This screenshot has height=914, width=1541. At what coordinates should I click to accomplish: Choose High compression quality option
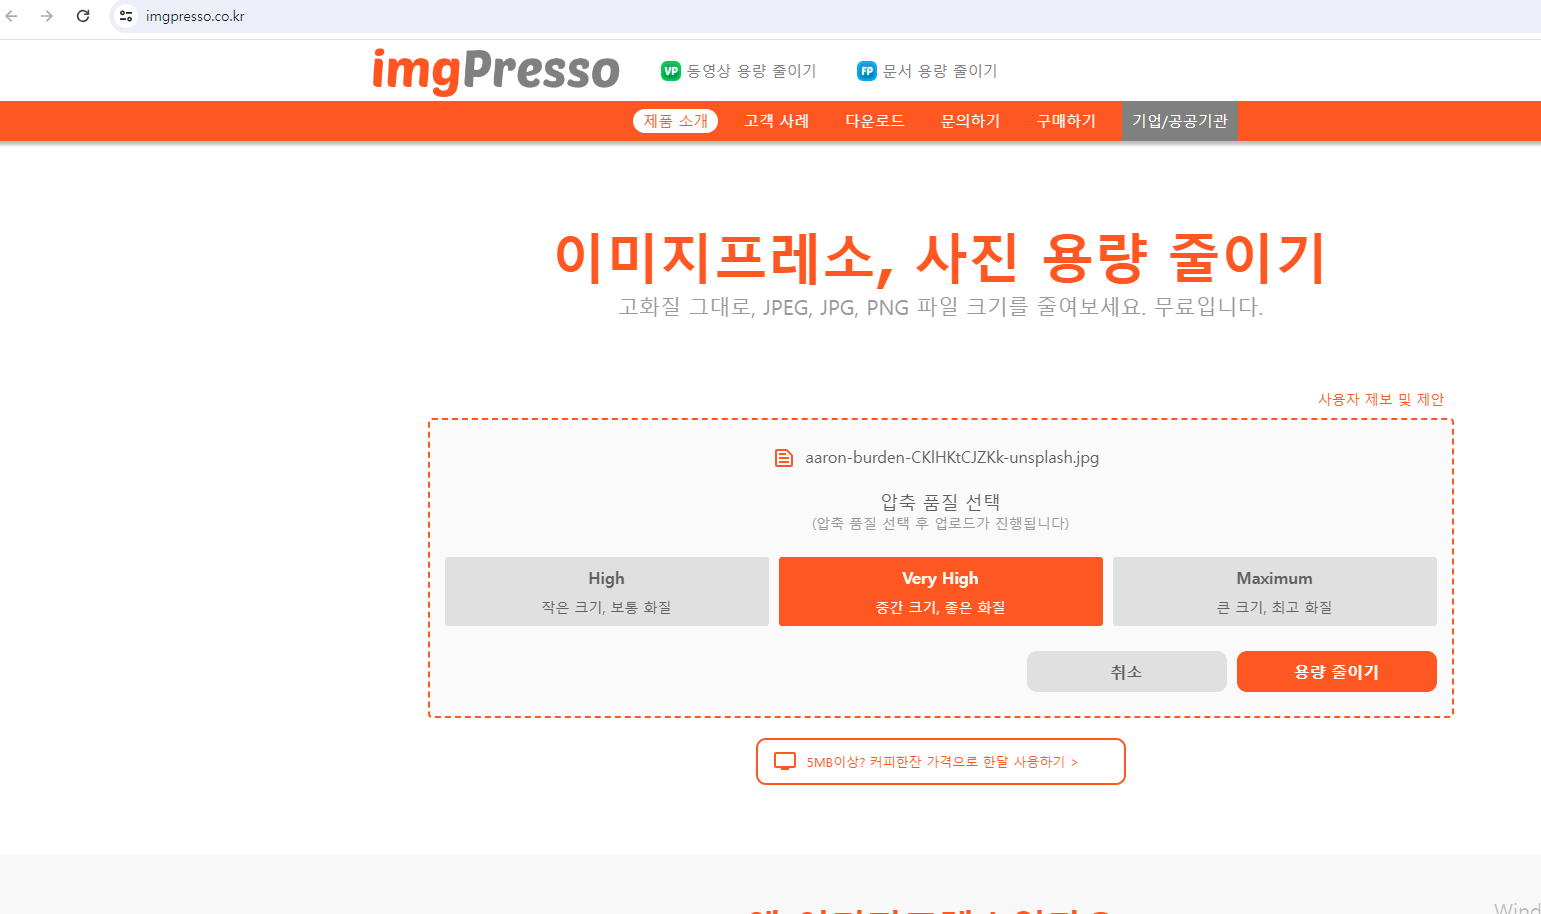607,592
